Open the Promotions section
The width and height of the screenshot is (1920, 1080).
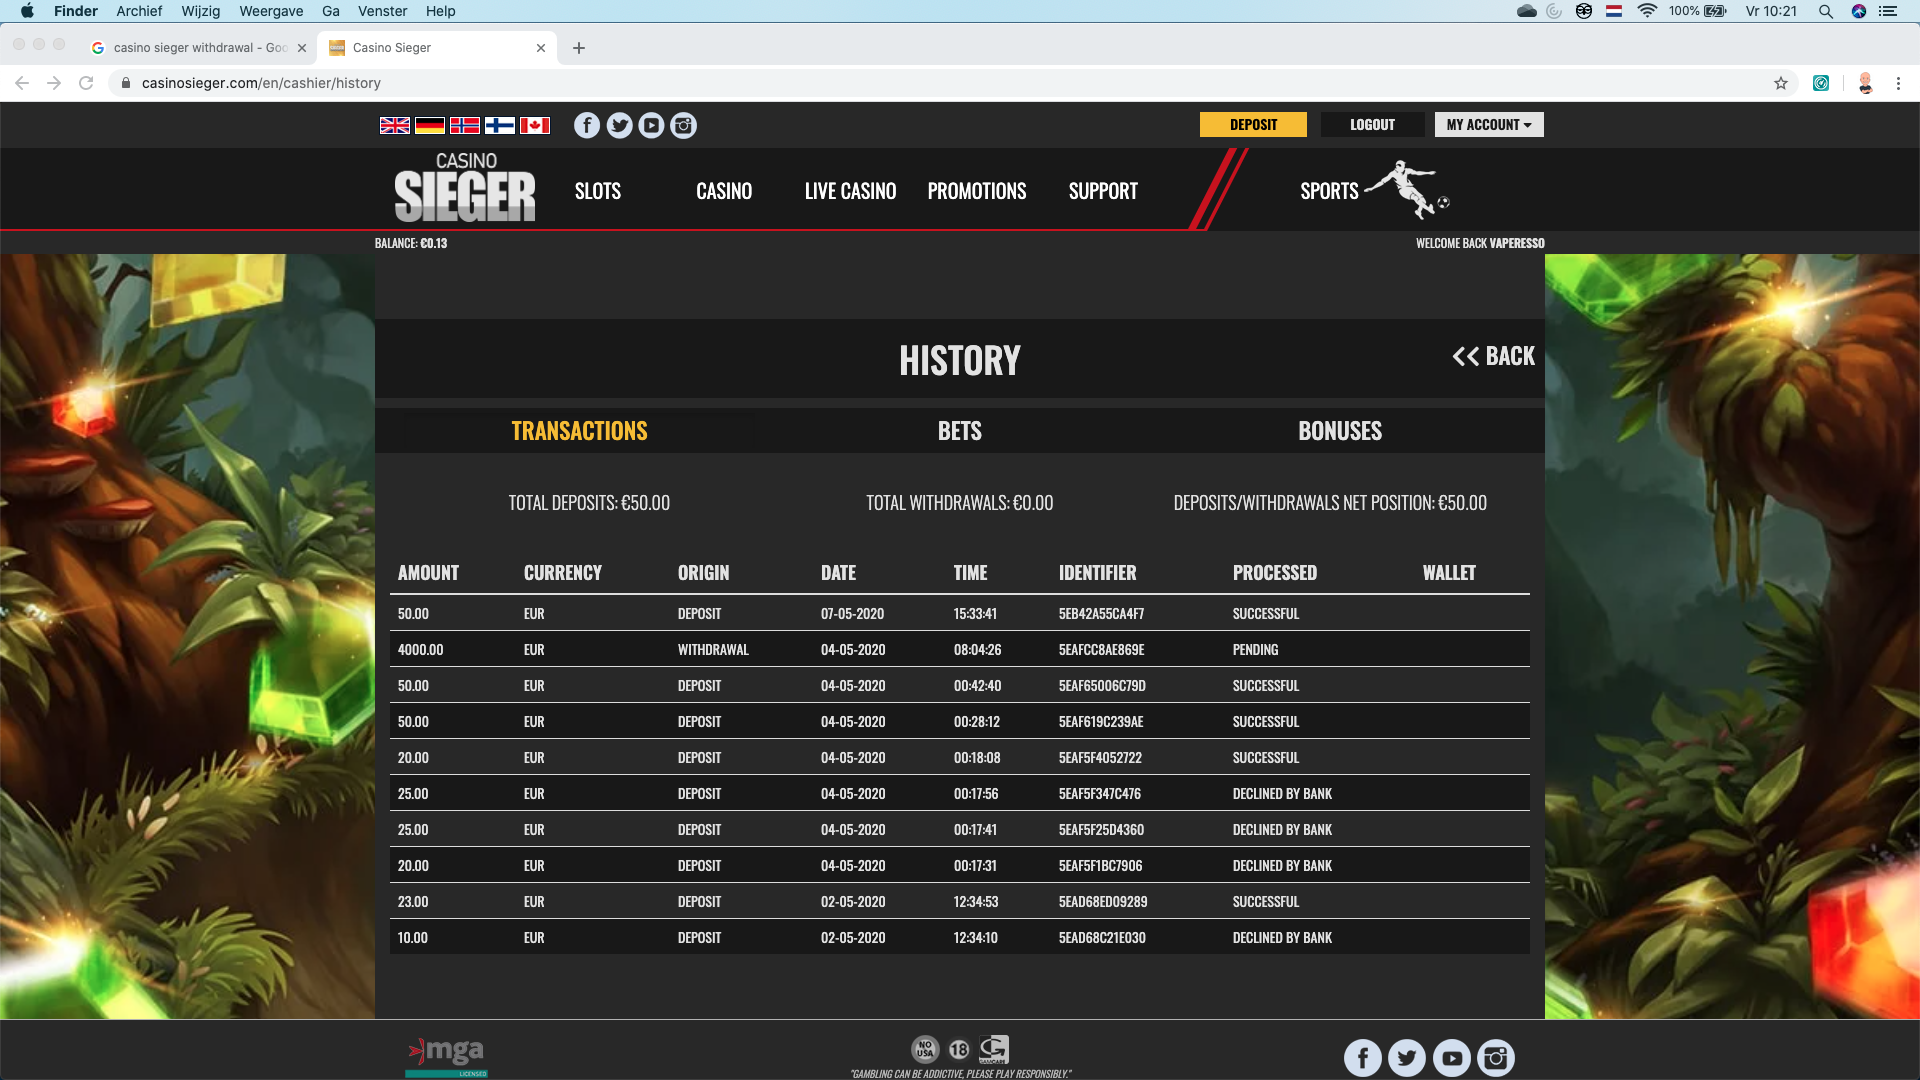(x=977, y=191)
